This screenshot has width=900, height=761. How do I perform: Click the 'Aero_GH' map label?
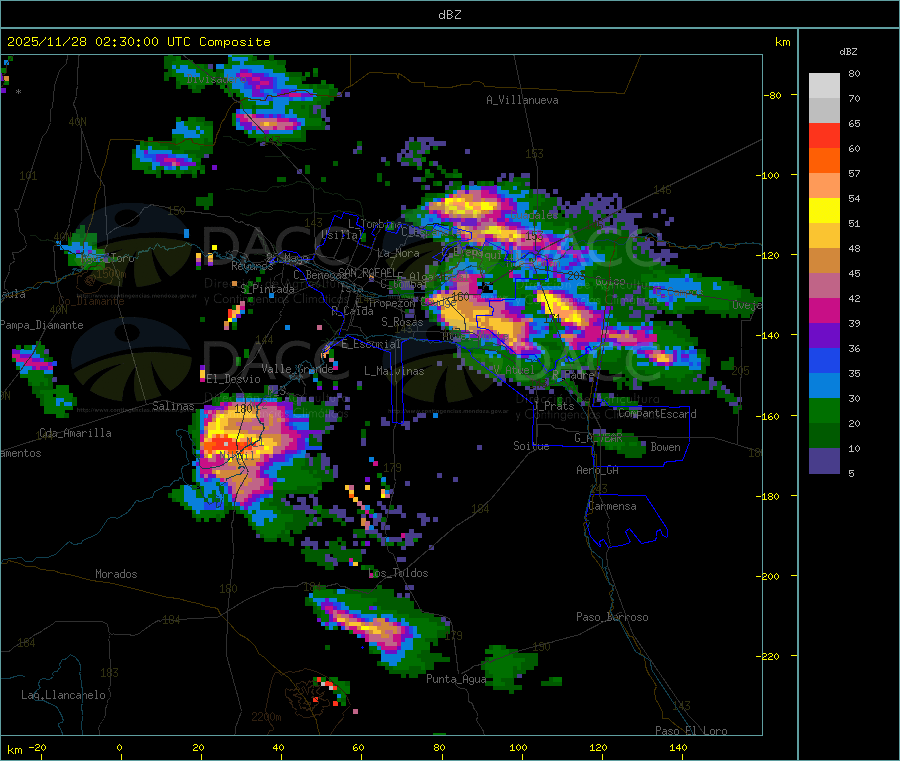(x=598, y=470)
